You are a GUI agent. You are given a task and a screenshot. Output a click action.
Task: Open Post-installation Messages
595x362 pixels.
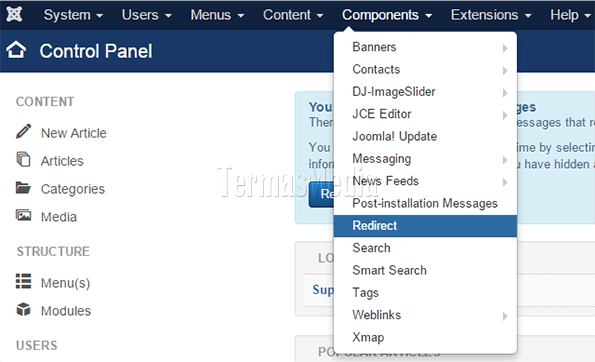pyautogui.click(x=425, y=203)
